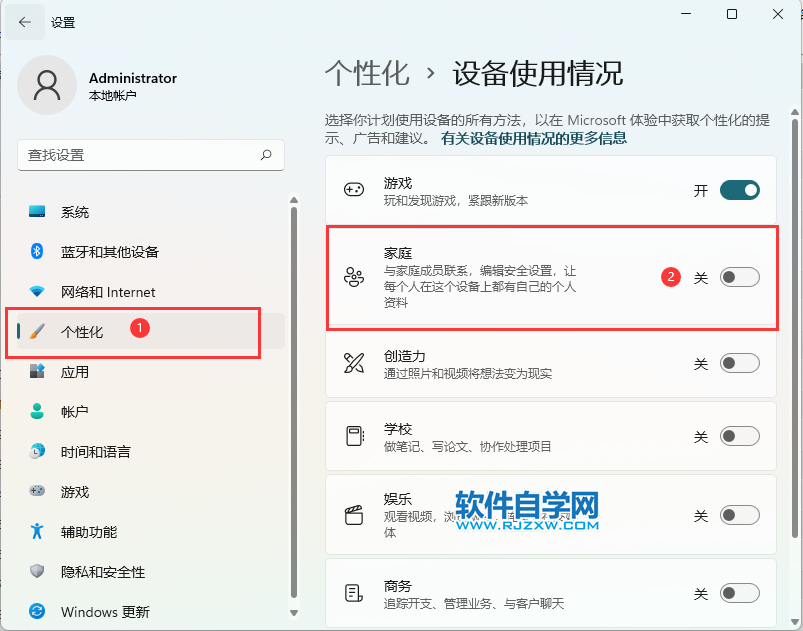Enable the 创造力 (Creativity) toggle

coord(739,363)
